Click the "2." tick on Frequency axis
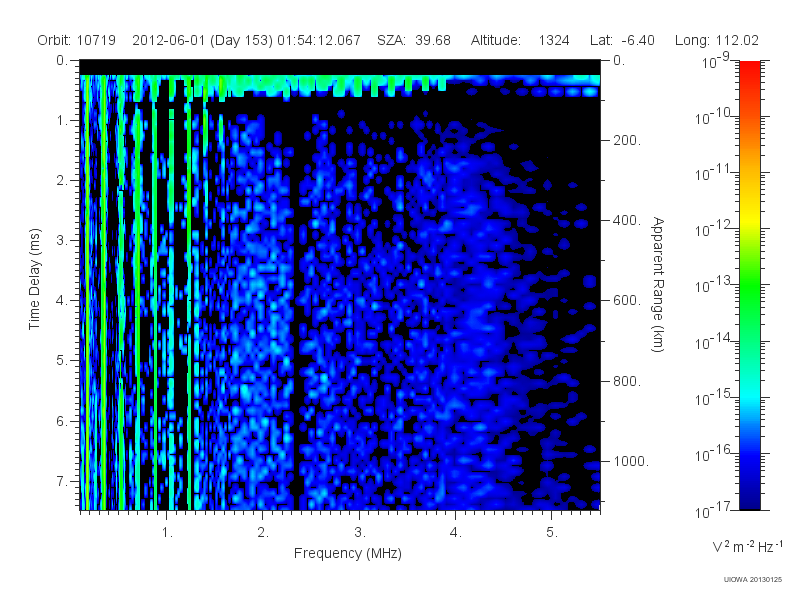Viewport: 800px width, 600px height. point(263,533)
